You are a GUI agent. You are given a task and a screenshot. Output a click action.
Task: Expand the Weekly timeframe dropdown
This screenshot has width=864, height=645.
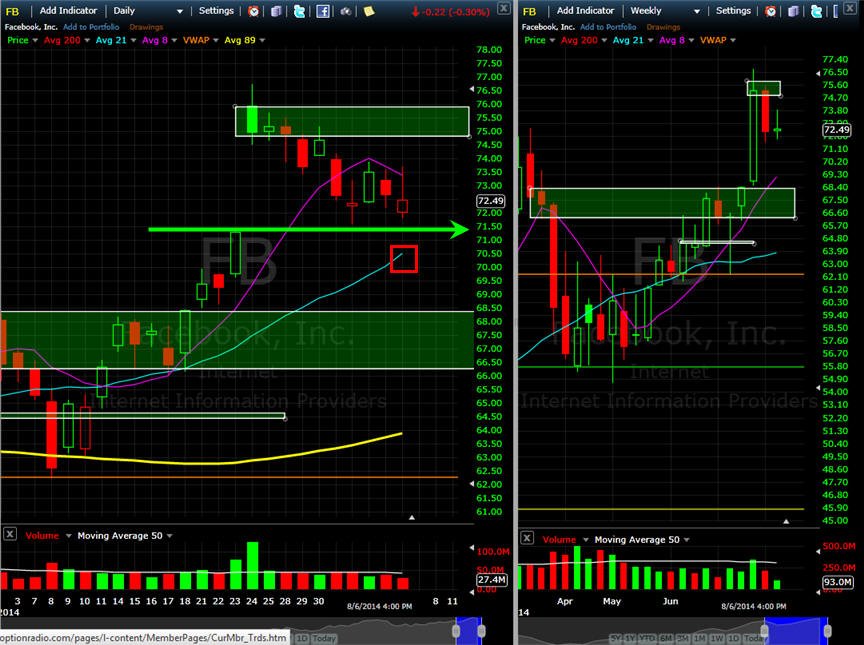tap(696, 11)
